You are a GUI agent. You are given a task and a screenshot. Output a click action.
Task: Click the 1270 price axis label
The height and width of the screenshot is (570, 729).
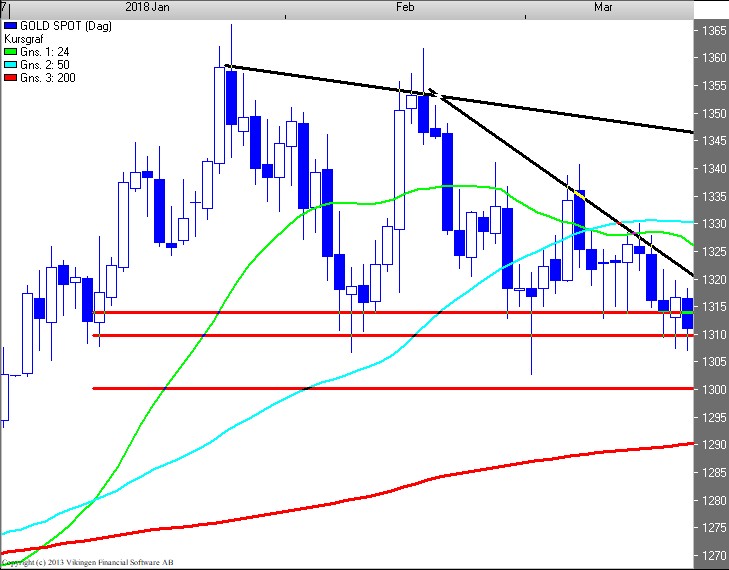(x=714, y=555)
